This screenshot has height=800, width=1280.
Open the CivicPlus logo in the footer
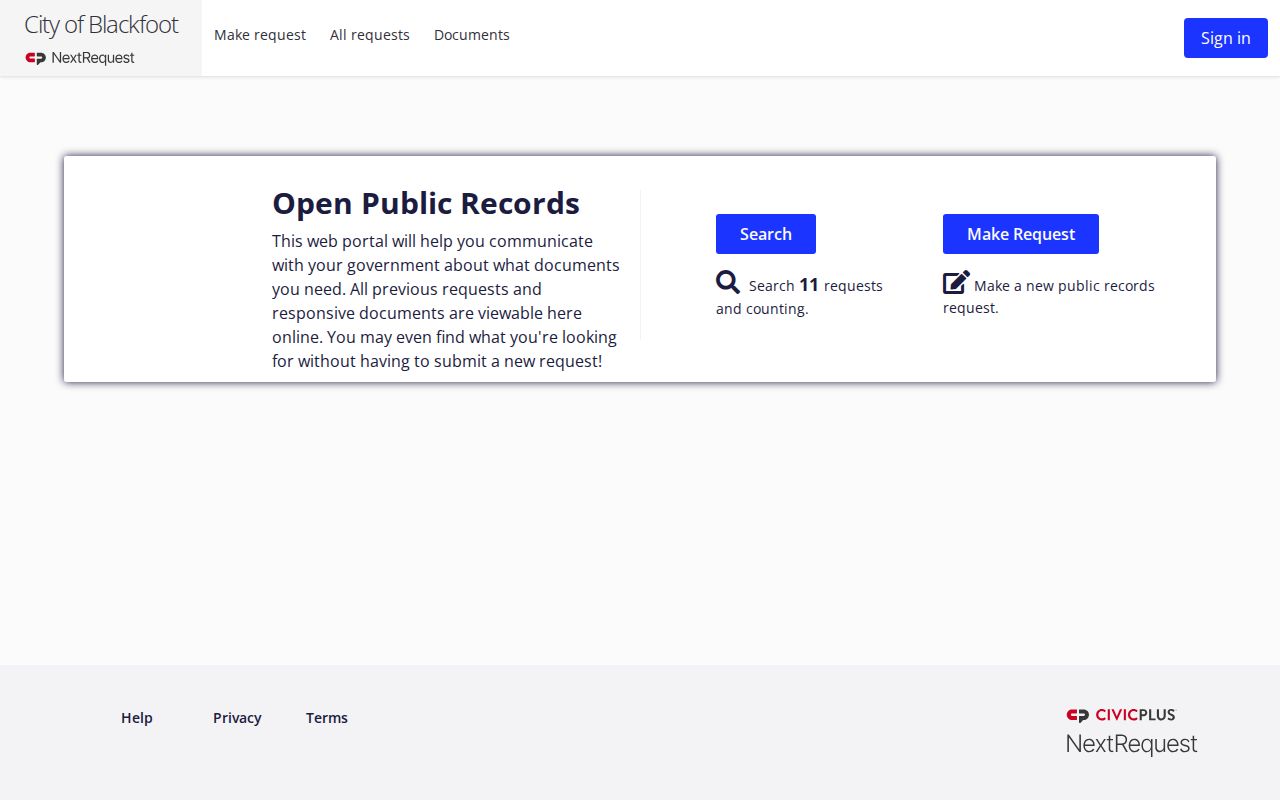point(1121,715)
